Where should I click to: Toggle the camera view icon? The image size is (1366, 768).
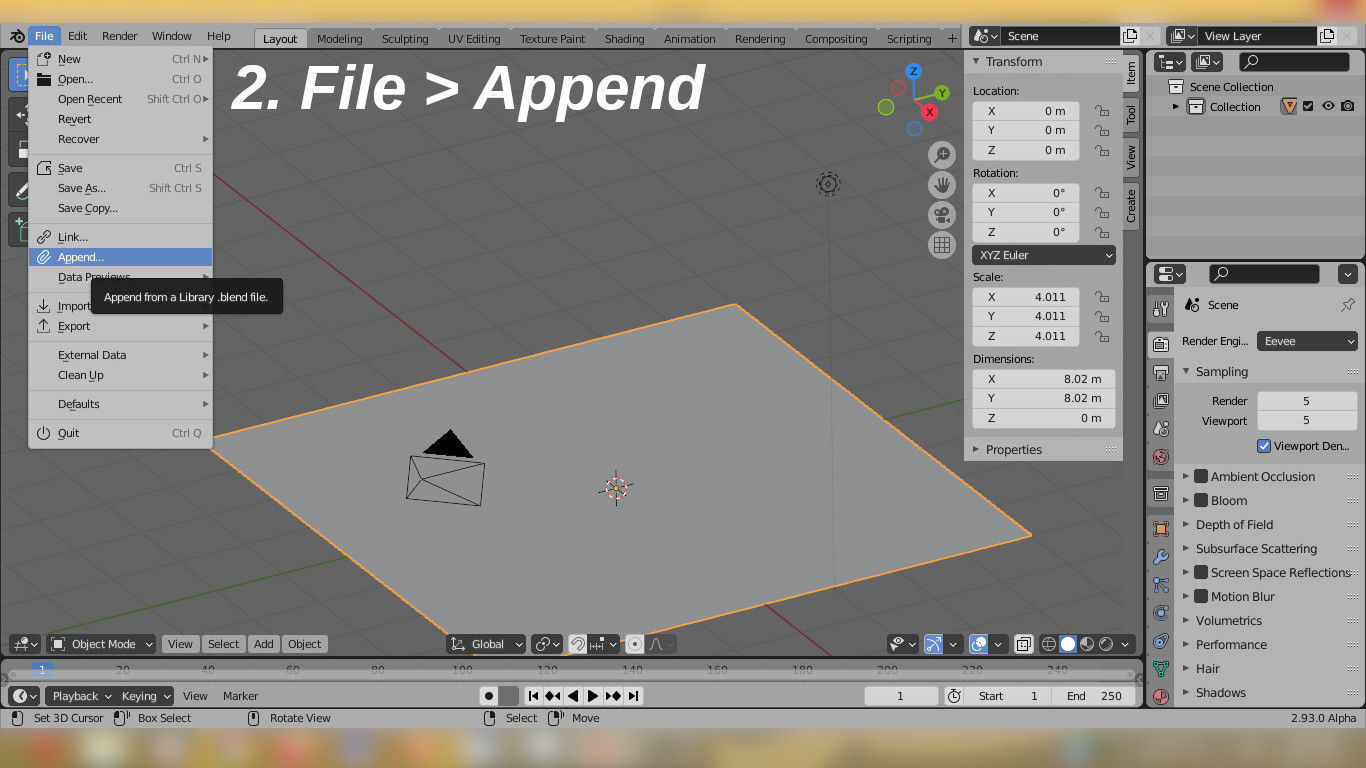tap(941, 214)
